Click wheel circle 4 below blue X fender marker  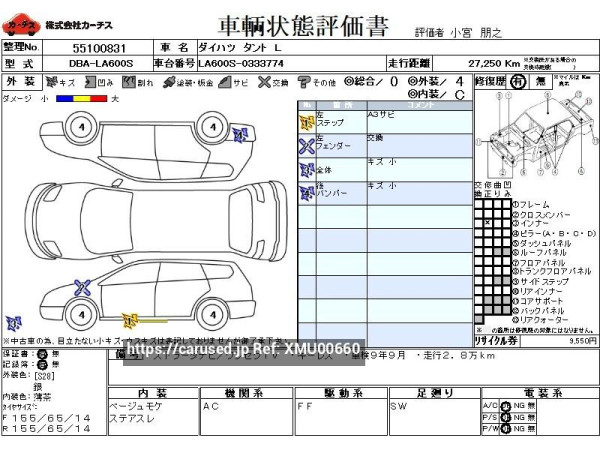[82, 315]
